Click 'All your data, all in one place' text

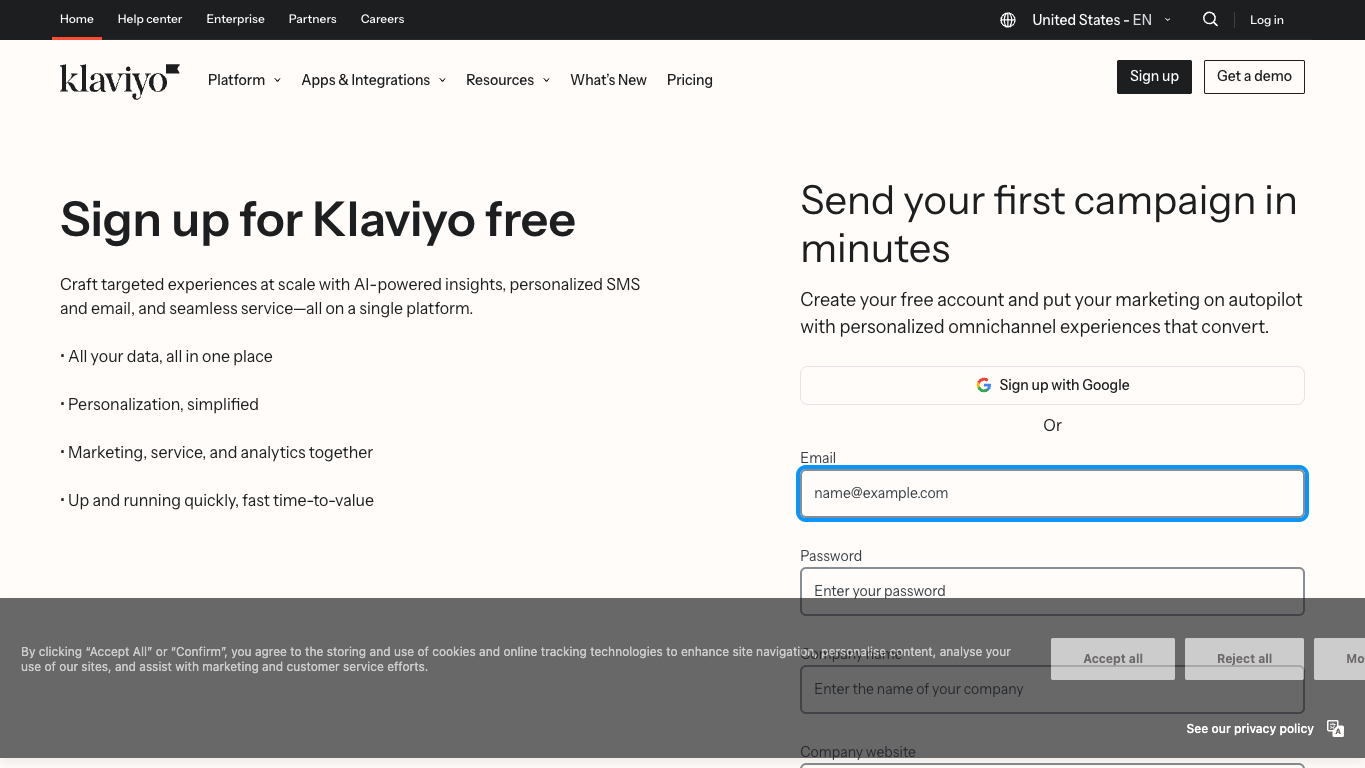[170, 356]
